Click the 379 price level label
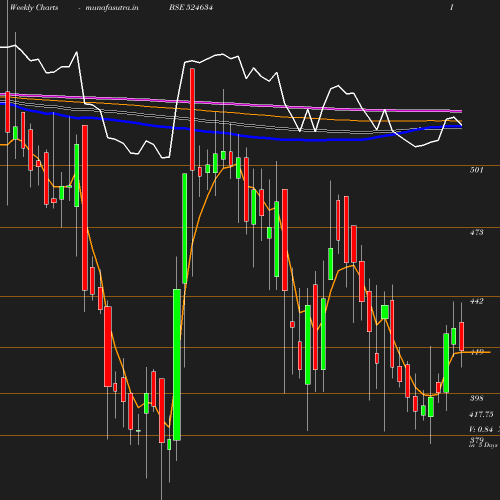The height and width of the screenshot is (500, 500). click(477, 440)
